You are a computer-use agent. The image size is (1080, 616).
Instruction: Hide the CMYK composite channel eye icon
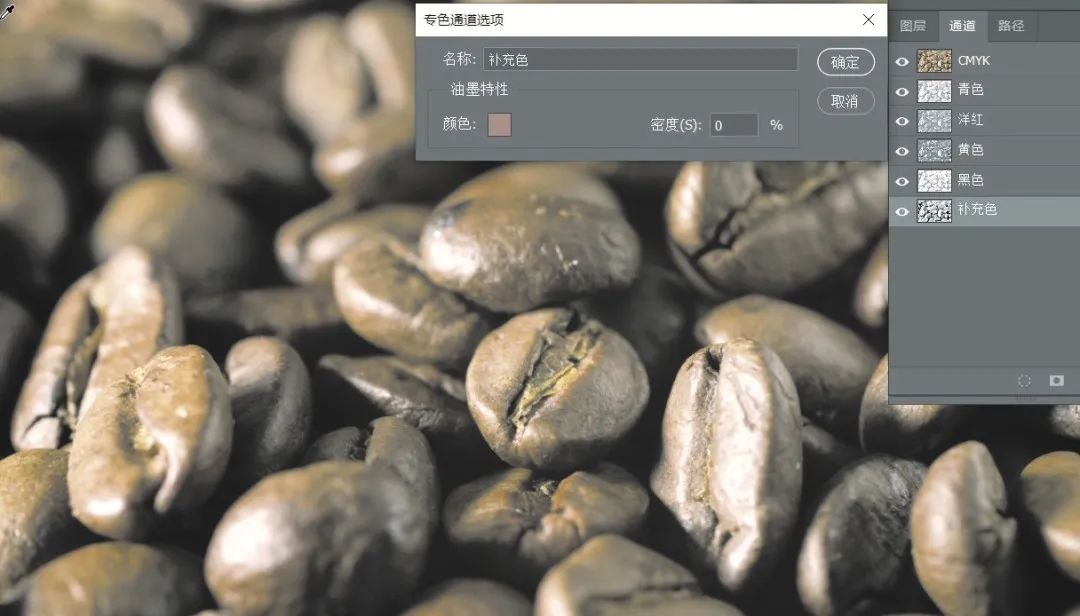(x=902, y=61)
